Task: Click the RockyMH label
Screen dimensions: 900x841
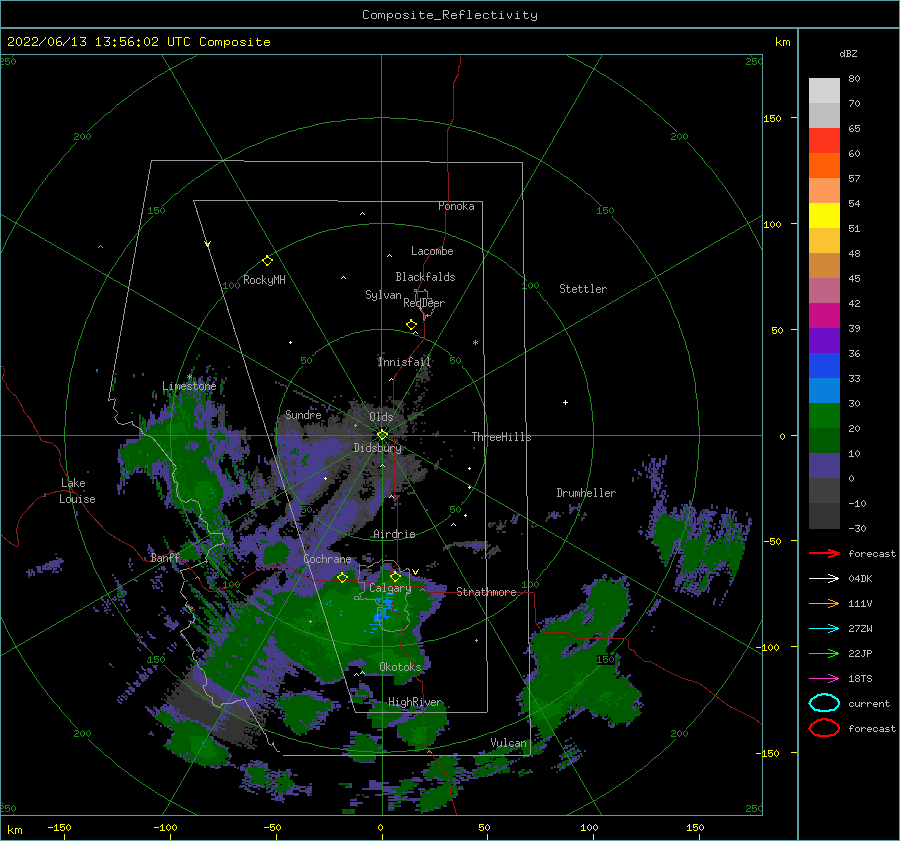Action: pos(264,280)
